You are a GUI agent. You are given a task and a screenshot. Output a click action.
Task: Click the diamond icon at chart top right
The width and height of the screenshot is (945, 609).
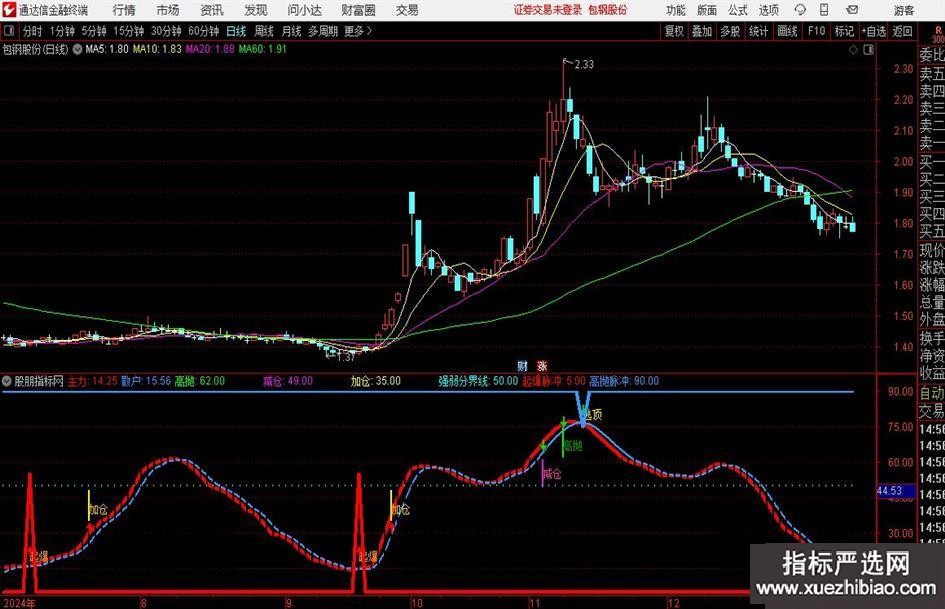pos(853,50)
